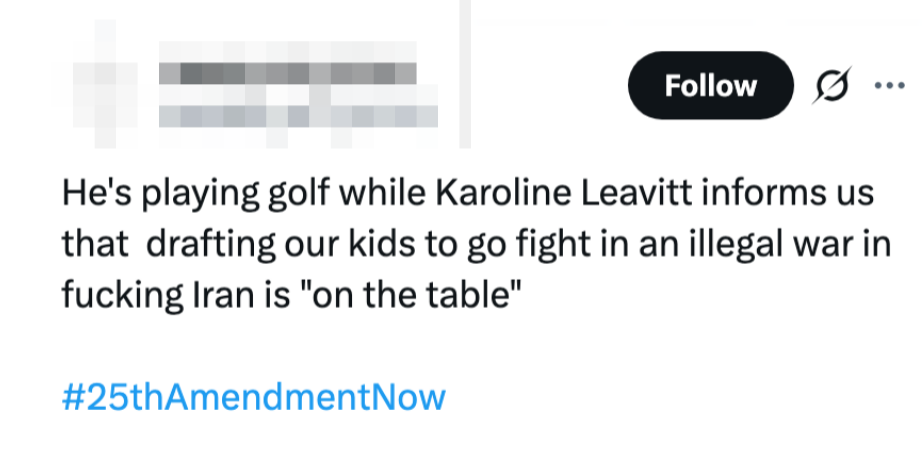Click the tweet line starting "that drafting our kids"
The width and height of the screenshot is (922, 470).
click(x=475, y=245)
